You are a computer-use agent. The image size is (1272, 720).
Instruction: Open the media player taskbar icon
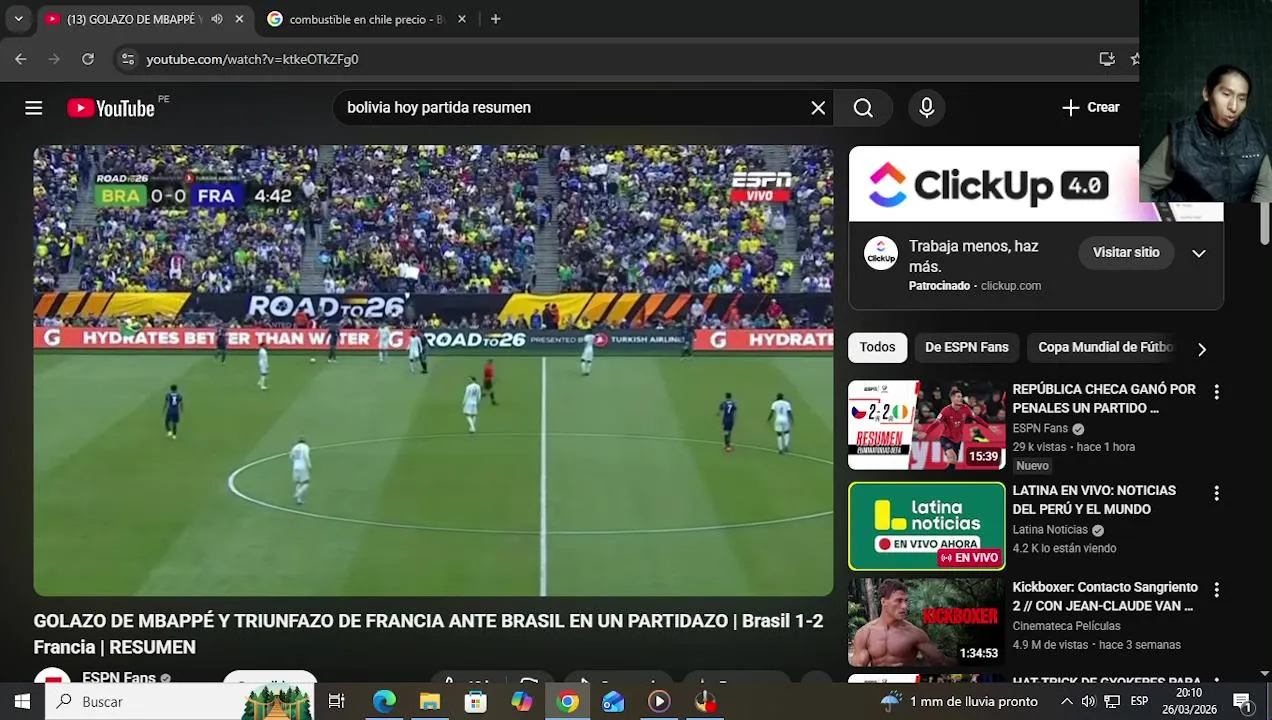[x=659, y=702]
